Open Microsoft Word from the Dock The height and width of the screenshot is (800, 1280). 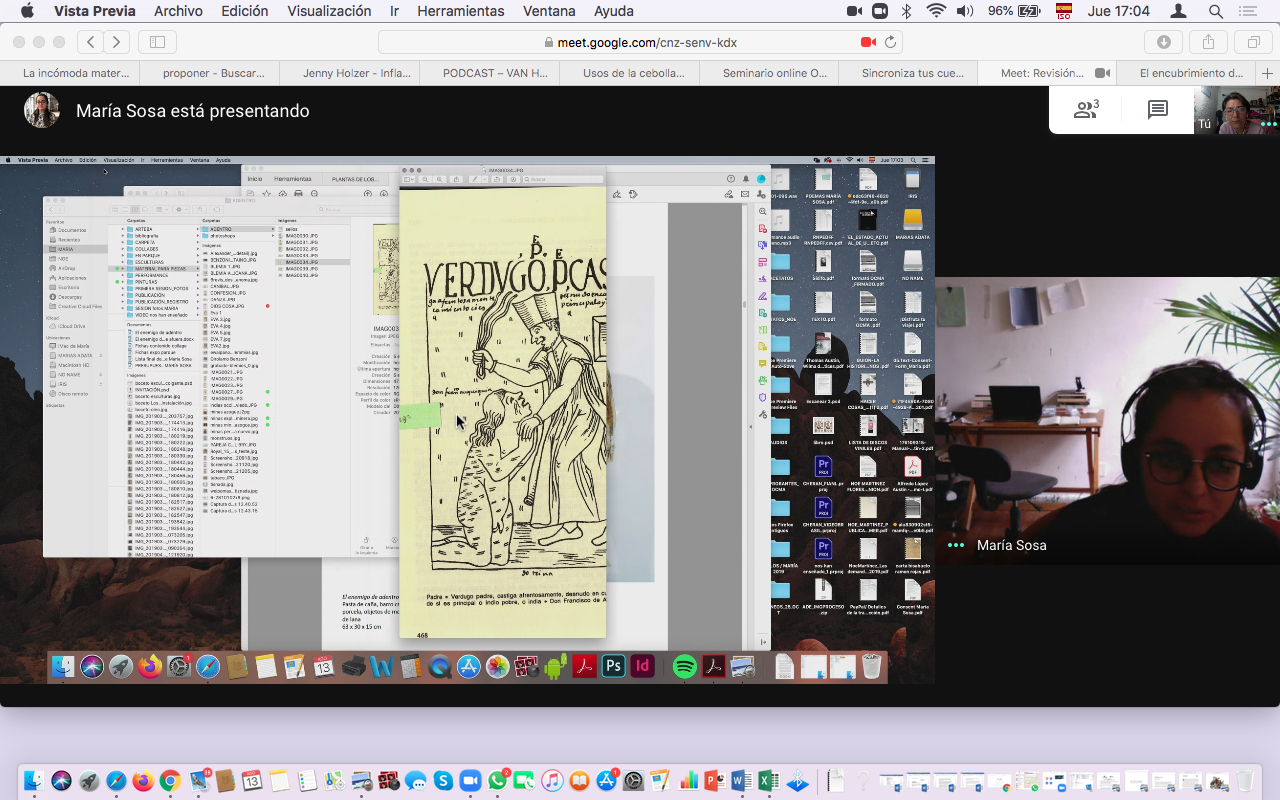(x=742, y=780)
